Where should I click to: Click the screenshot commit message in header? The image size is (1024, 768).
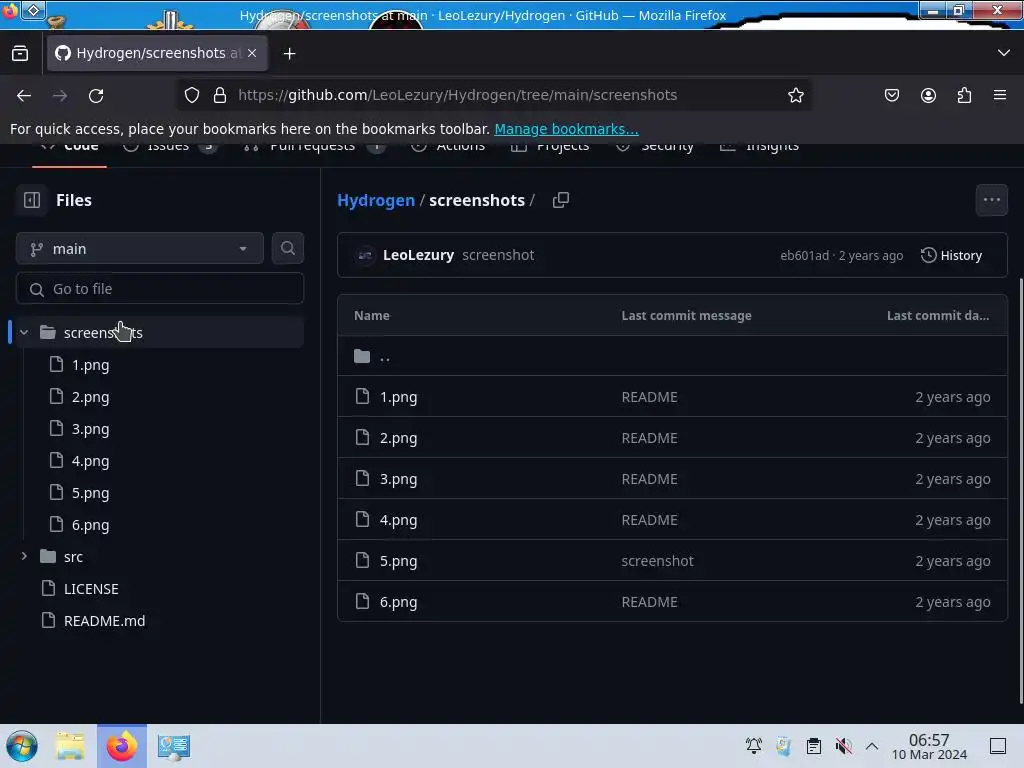498,255
